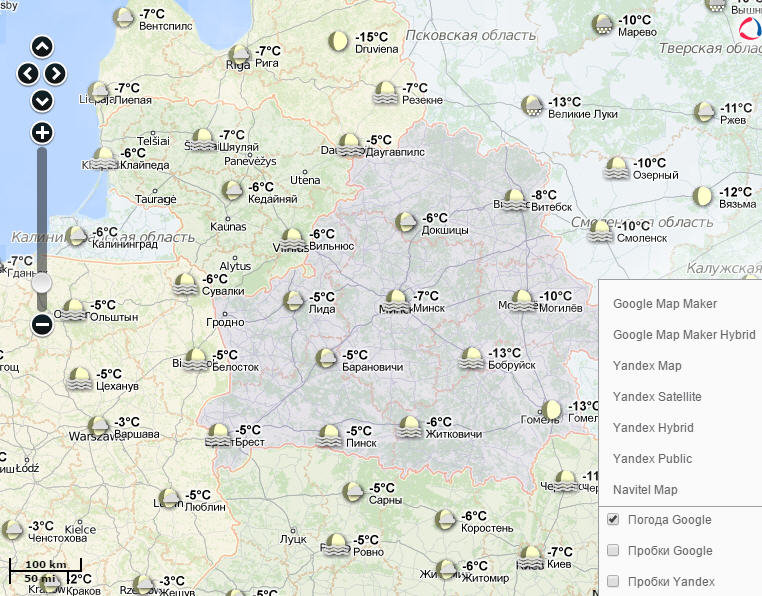Screen dimensions: 762x596
Task: Choose Navitel Map base layer
Action: tap(645, 490)
